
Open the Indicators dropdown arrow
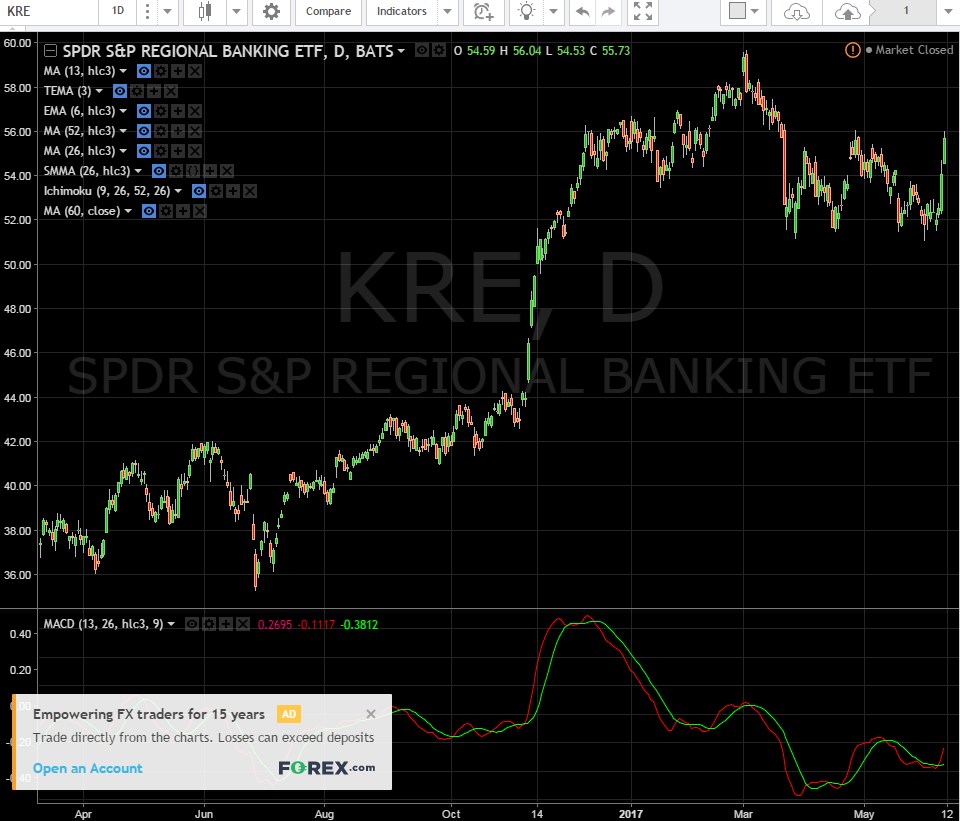(x=448, y=11)
